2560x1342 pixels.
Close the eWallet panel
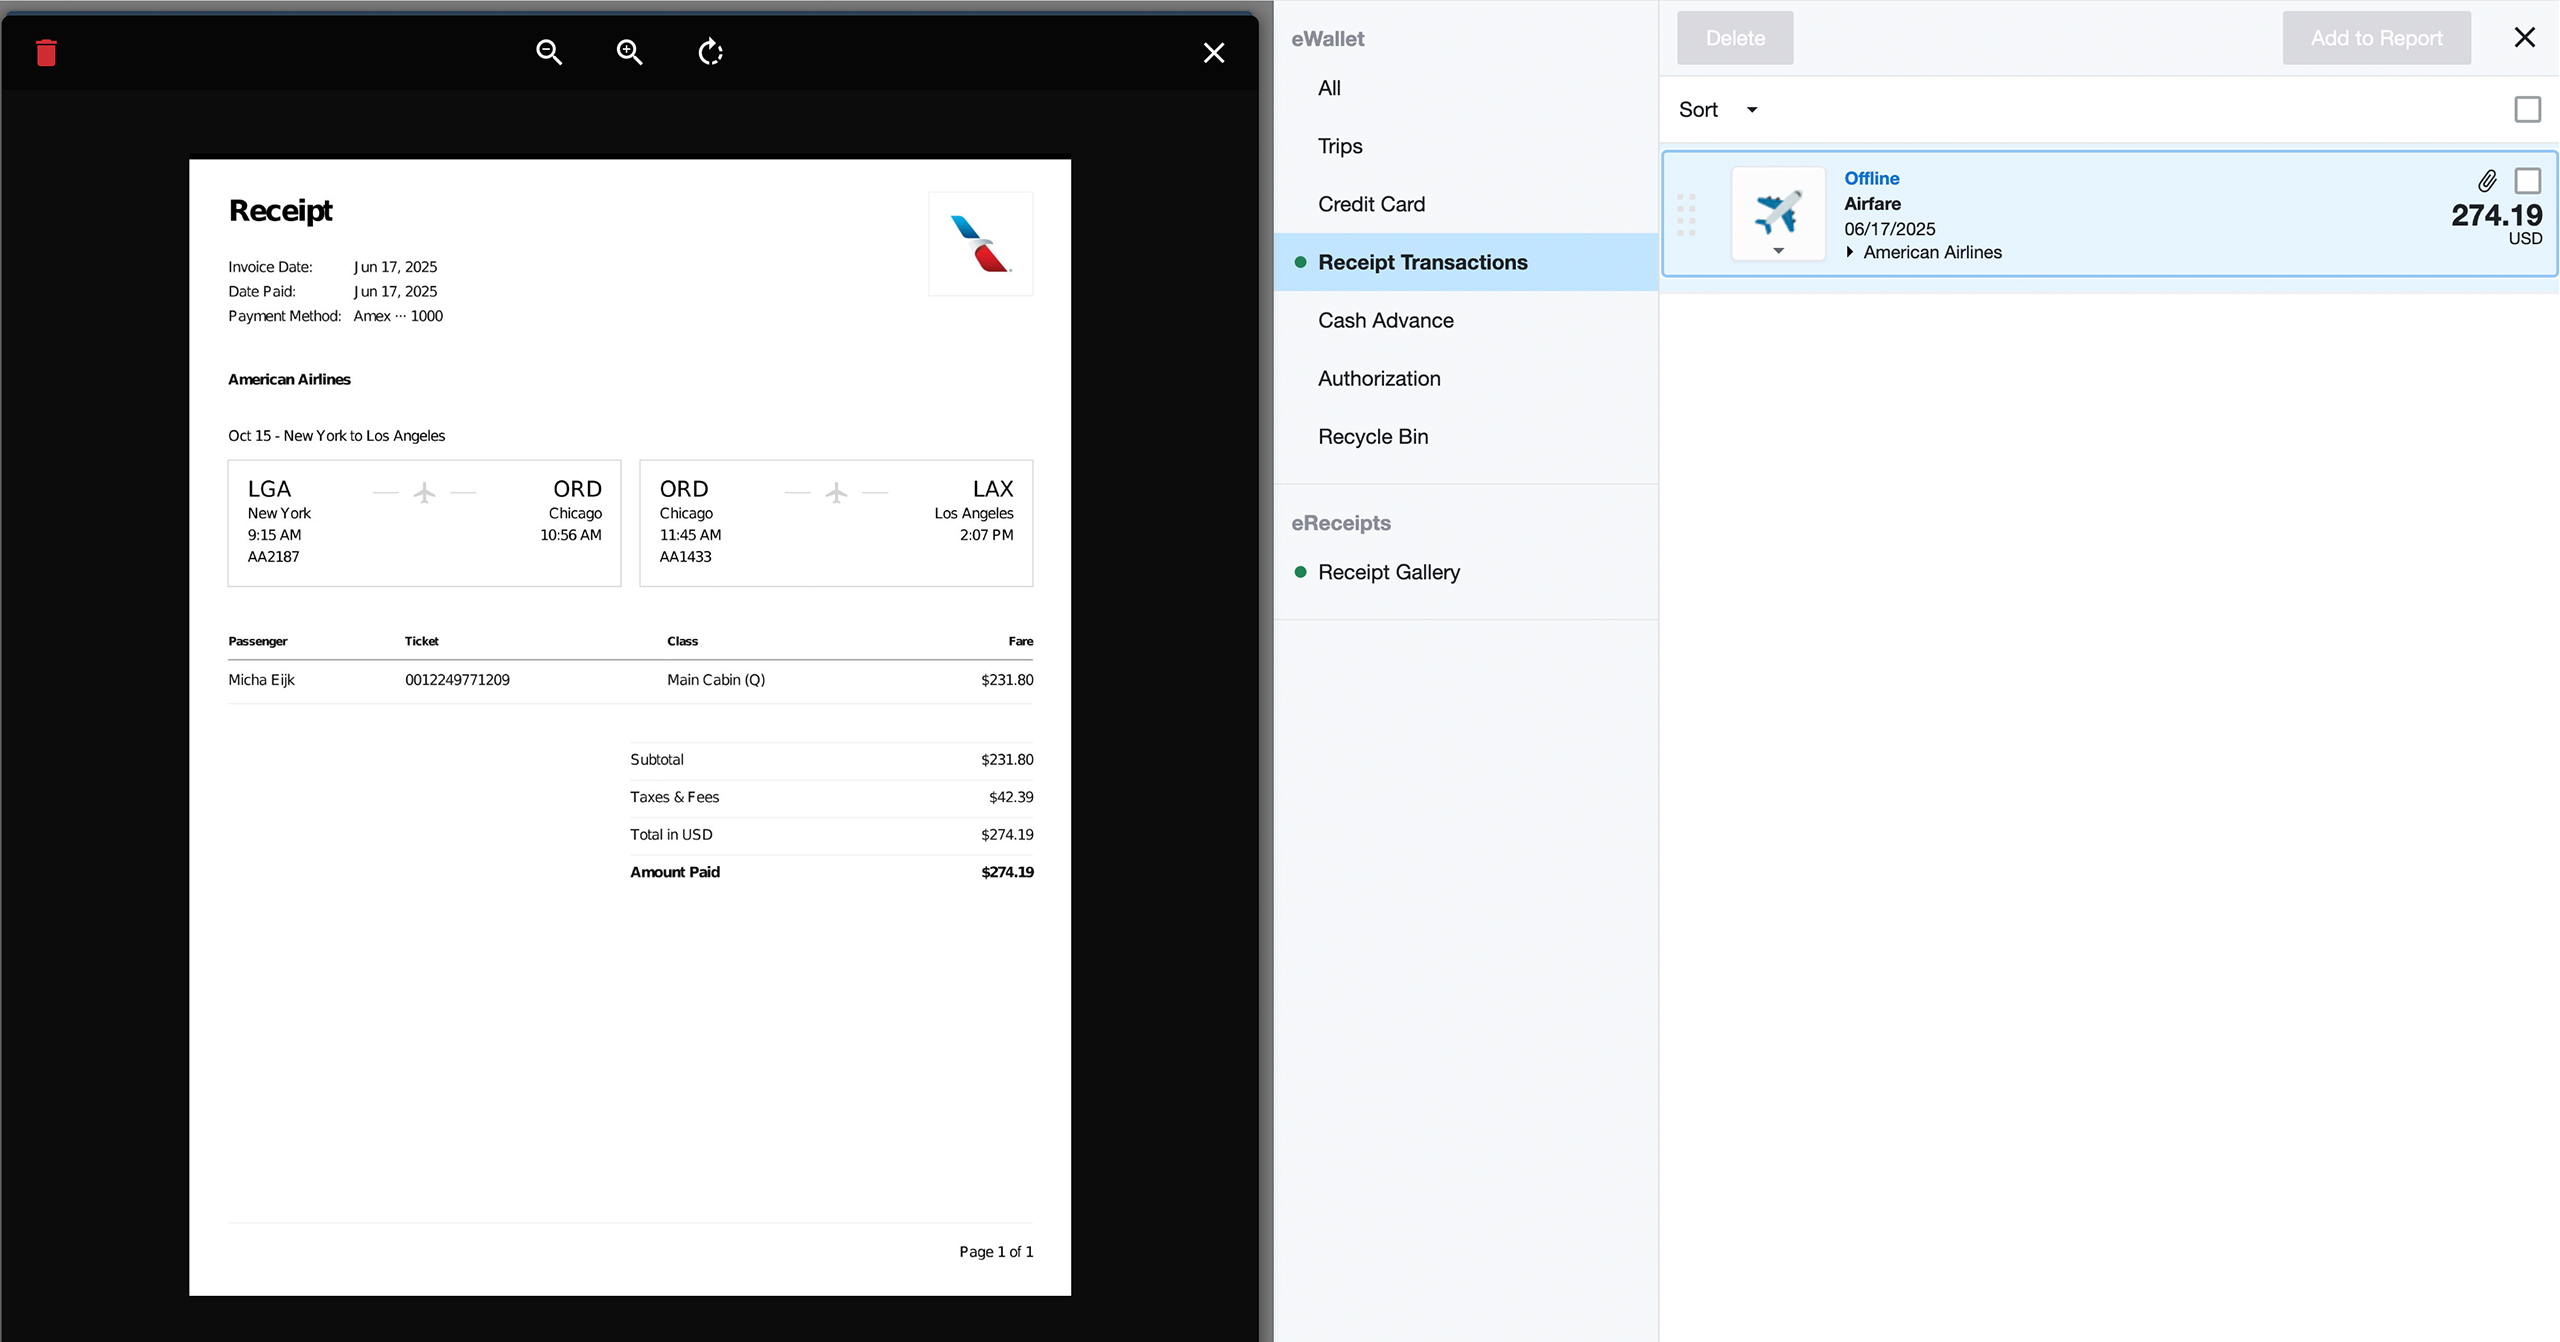[x=2524, y=38]
